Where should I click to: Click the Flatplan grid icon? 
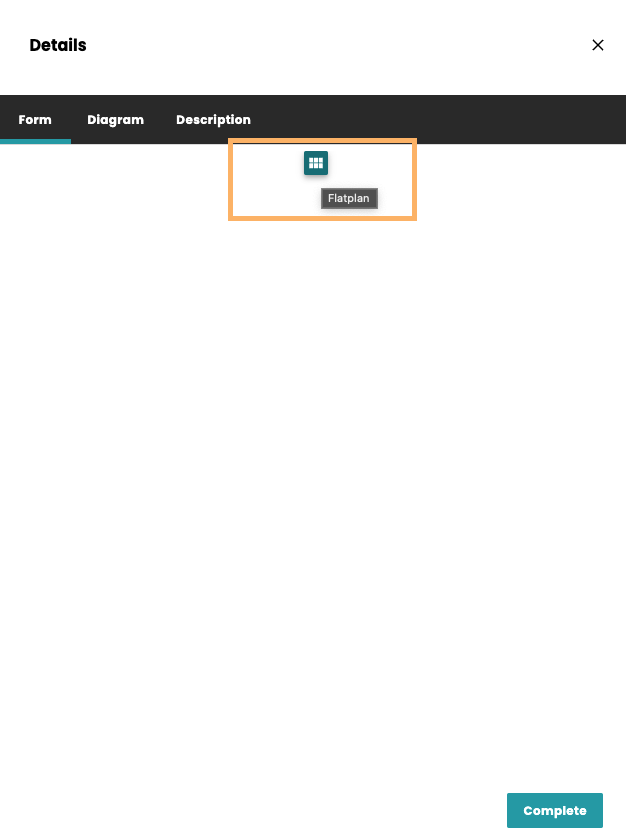coord(316,163)
